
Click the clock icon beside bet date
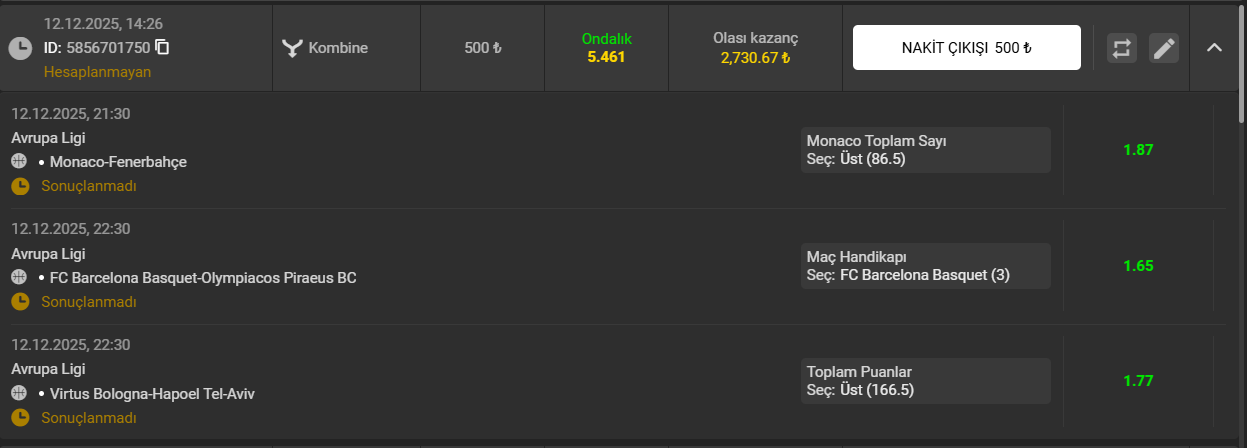point(20,48)
